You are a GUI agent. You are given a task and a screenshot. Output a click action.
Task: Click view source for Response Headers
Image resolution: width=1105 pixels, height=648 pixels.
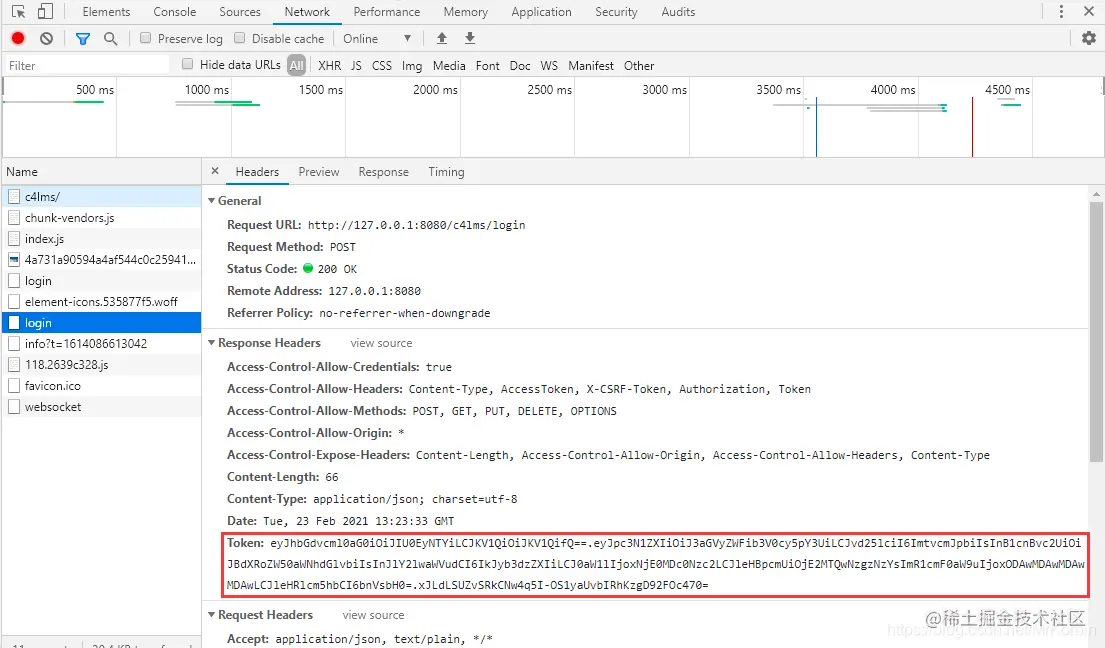click(381, 343)
